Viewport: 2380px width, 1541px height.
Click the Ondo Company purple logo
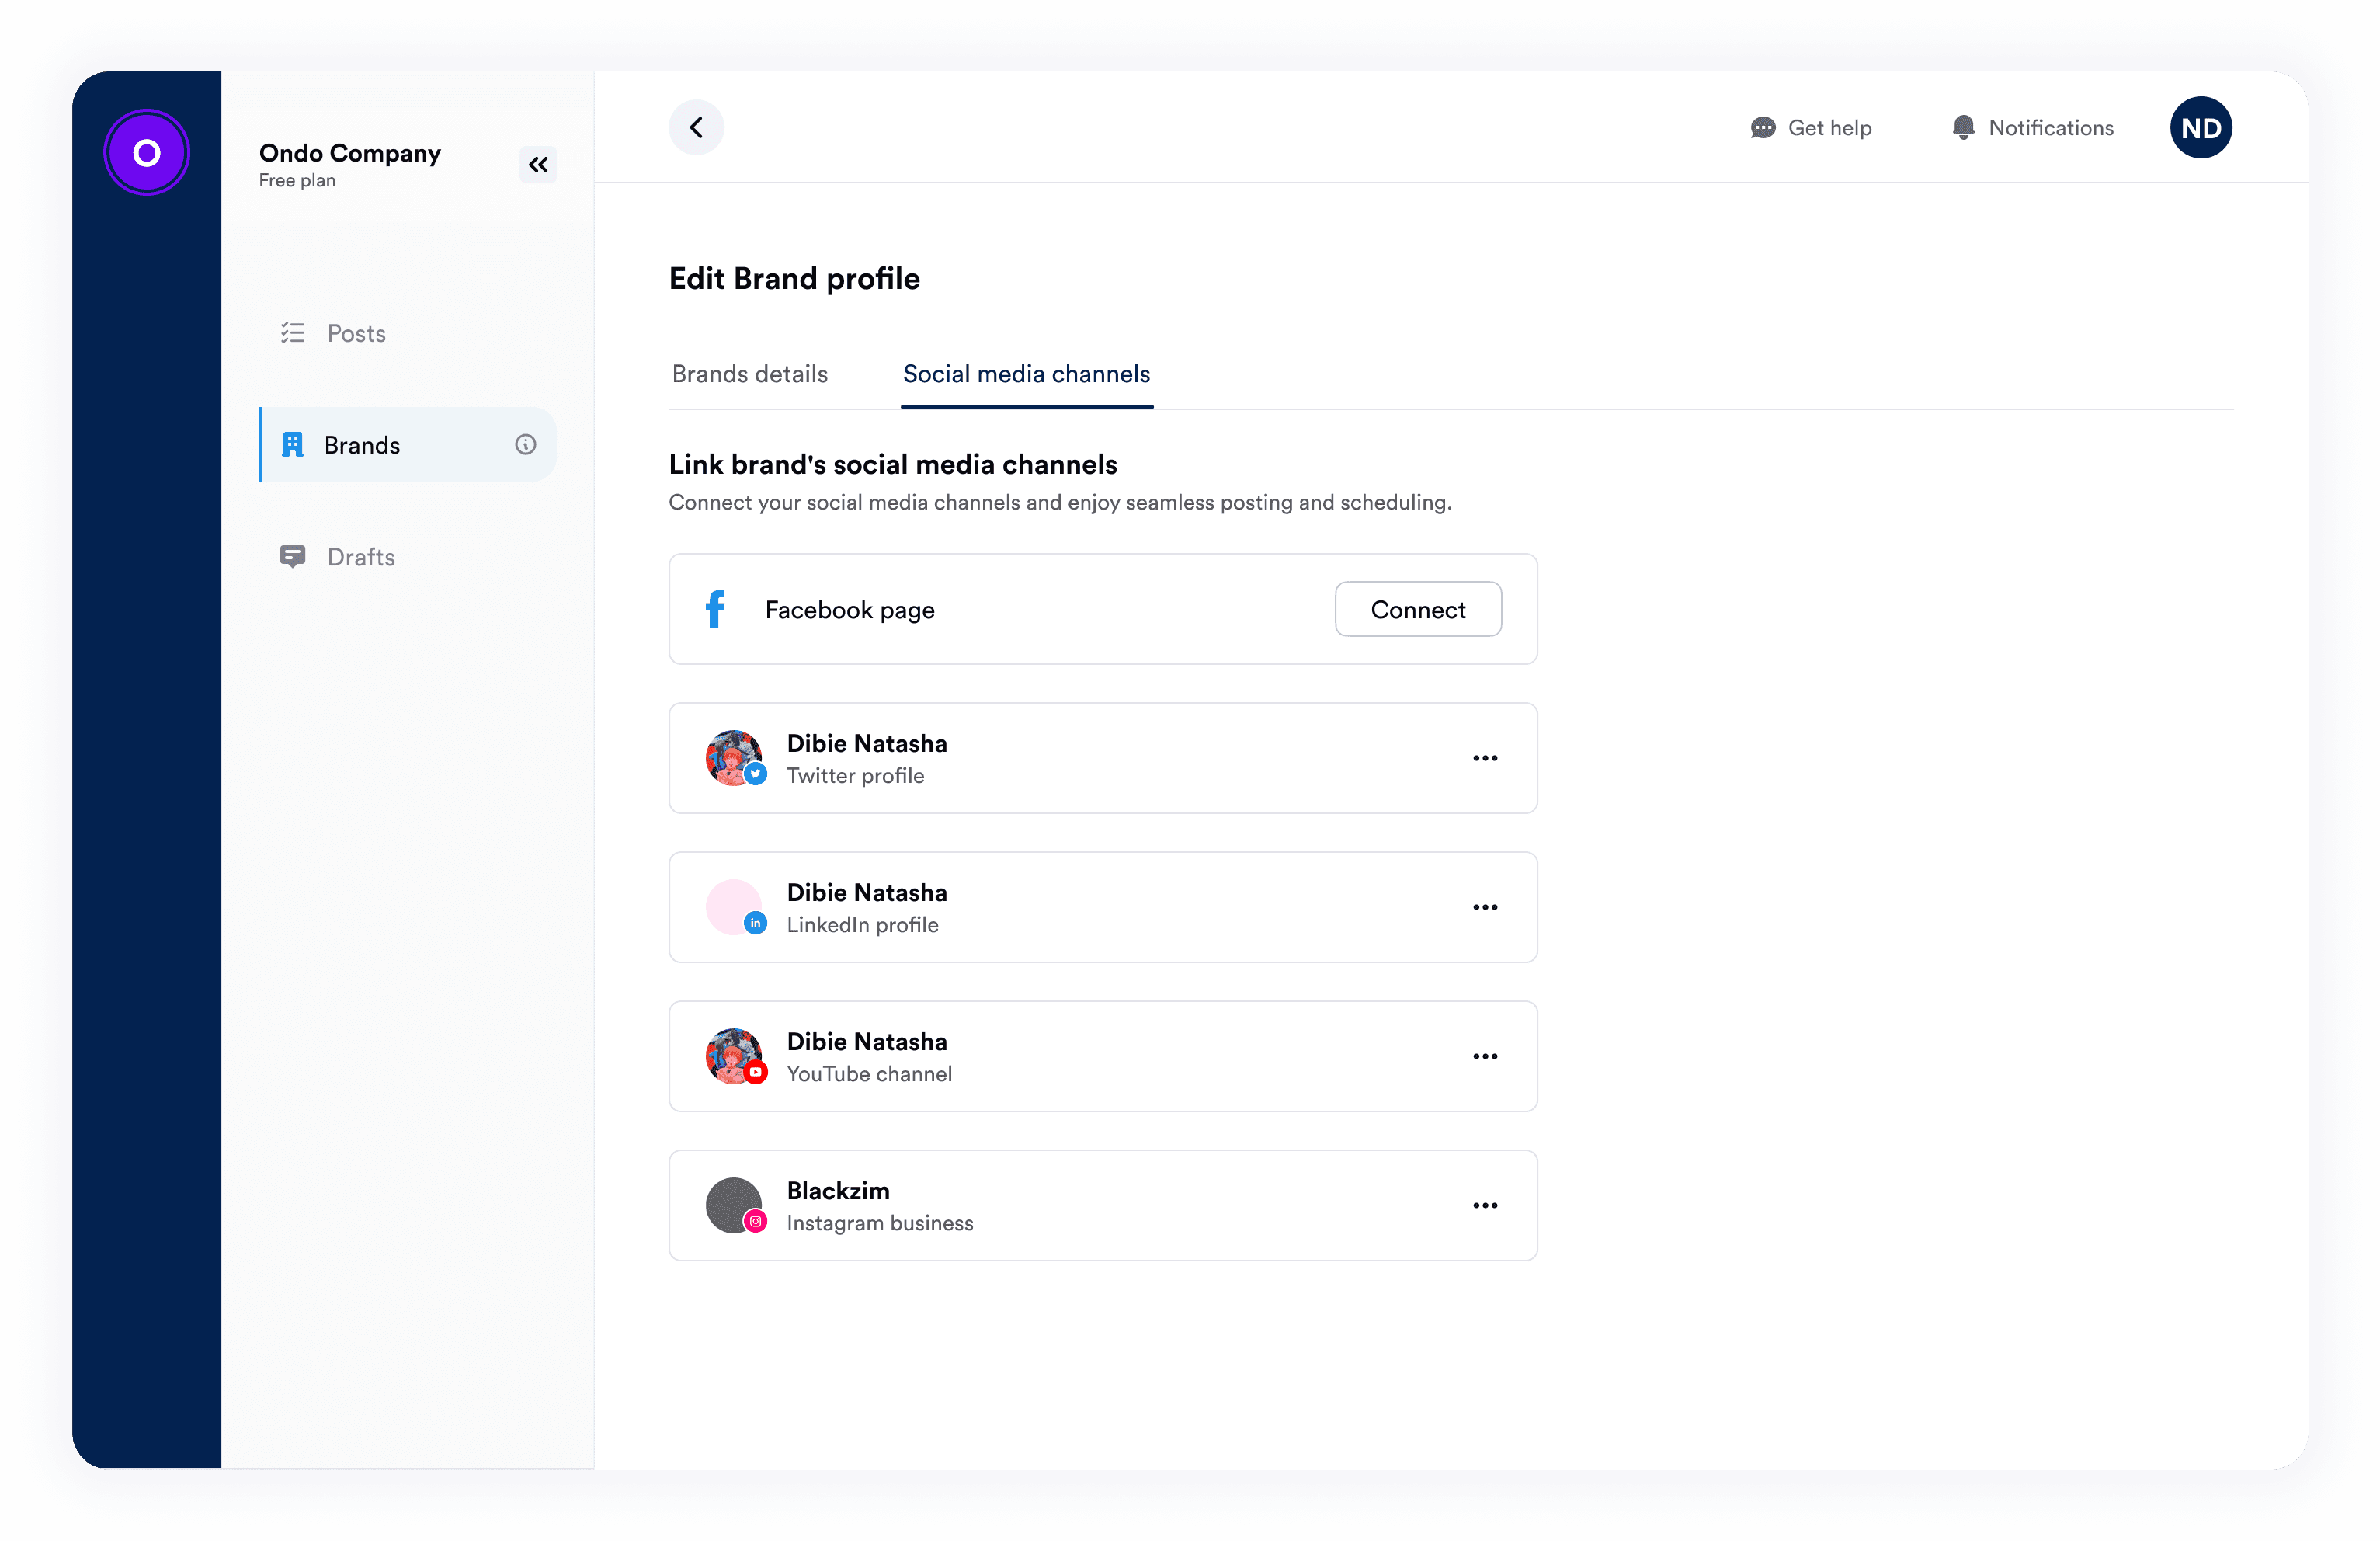point(147,152)
